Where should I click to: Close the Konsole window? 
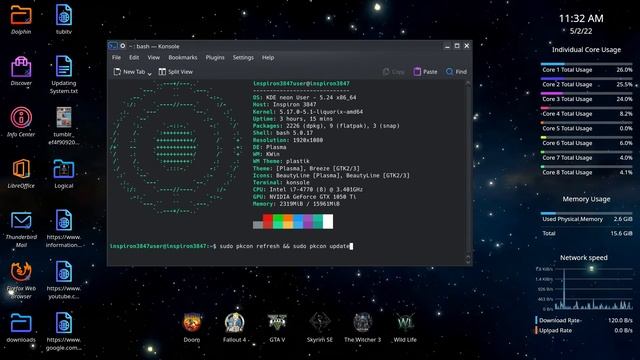pyautogui.click(x=467, y=46)
